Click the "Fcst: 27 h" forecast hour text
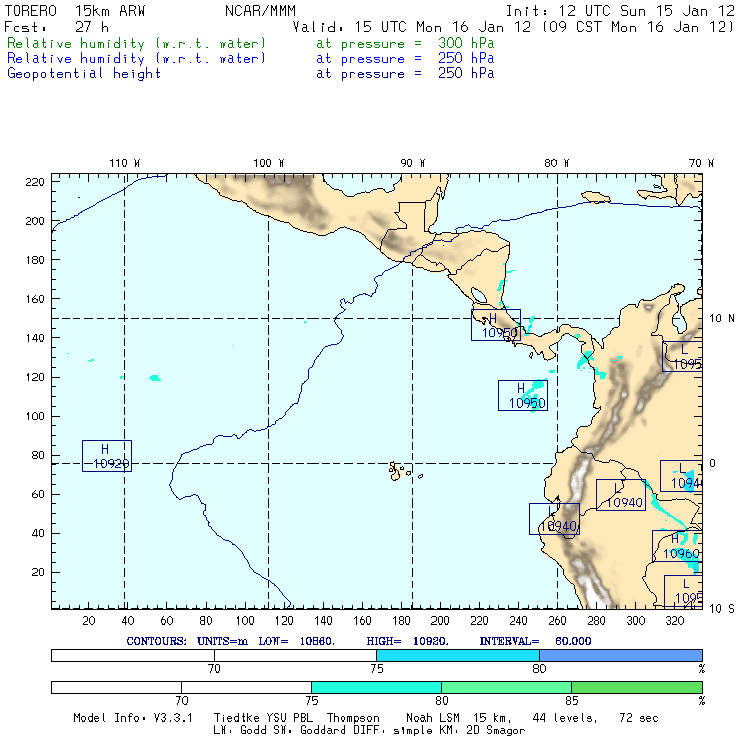This screenshot has height=740, width=740. tap(56, 27)
